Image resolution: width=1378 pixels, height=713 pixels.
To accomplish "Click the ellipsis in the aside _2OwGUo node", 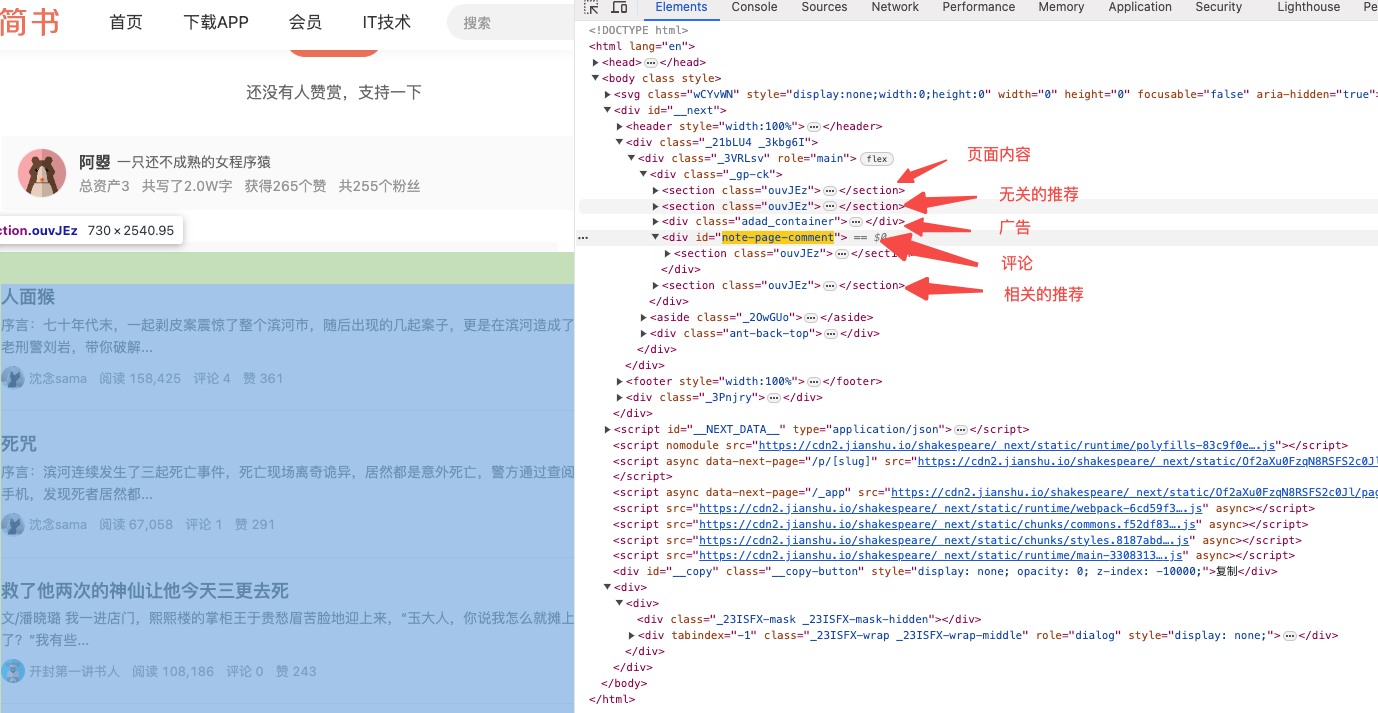I will (811, 317).
